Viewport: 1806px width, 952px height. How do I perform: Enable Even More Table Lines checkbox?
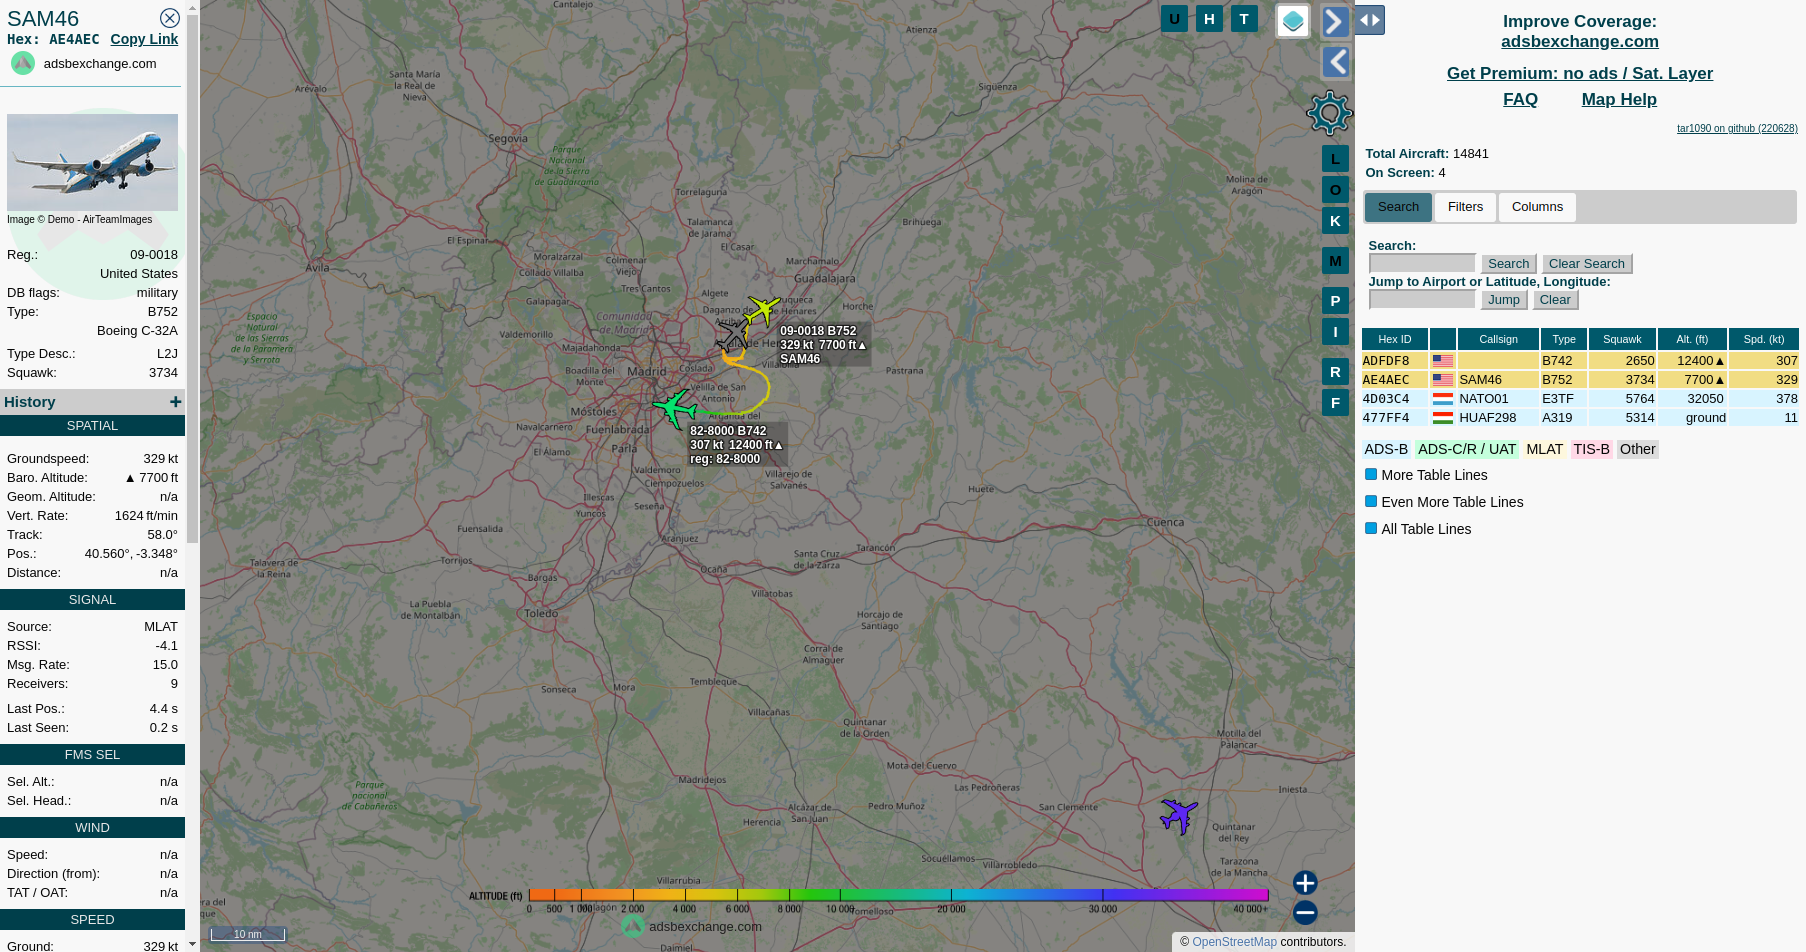click(1371, 502)
